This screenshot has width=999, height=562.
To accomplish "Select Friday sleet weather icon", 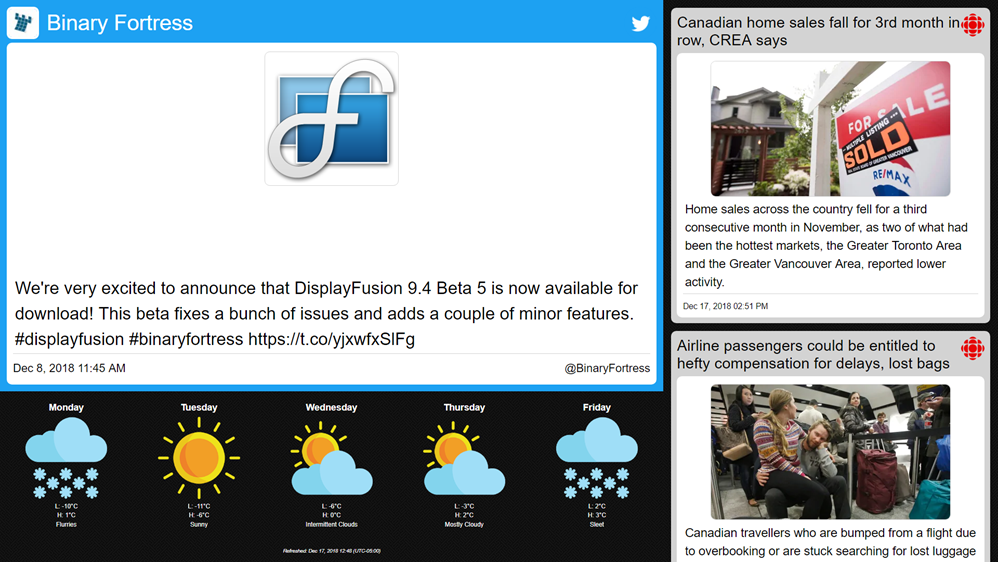I will 596,458.
